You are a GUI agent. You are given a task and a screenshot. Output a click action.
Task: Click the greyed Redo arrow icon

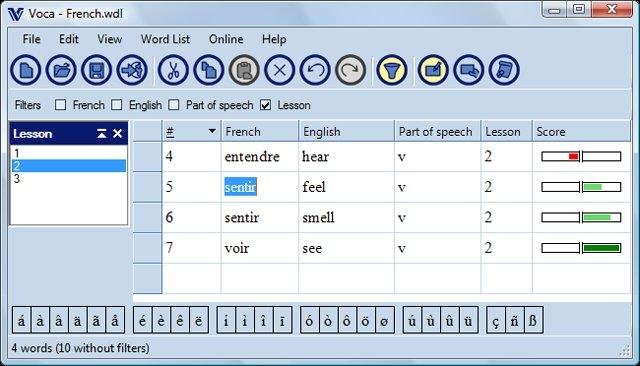[x=350, y=70]
